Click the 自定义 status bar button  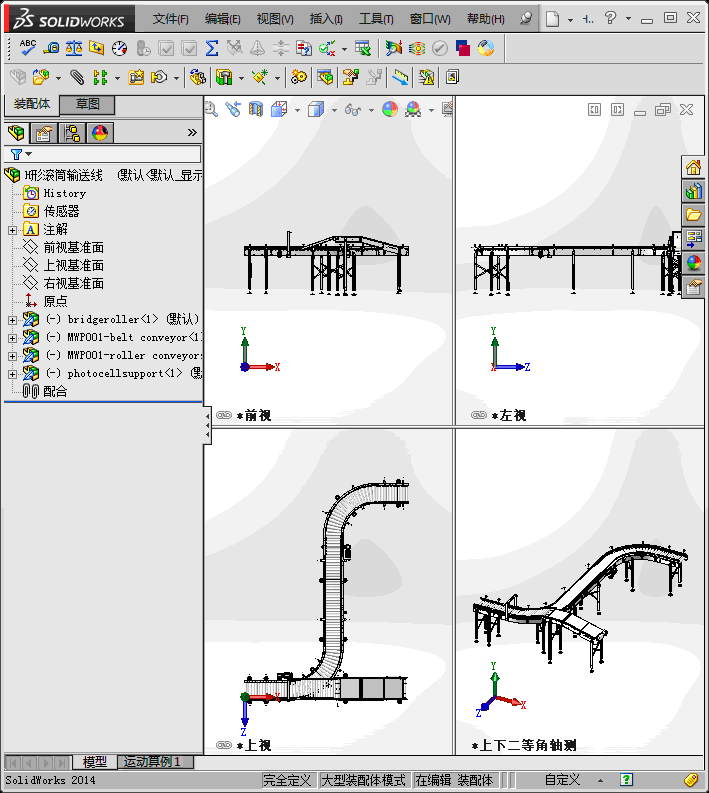click(x=562, y=780)
